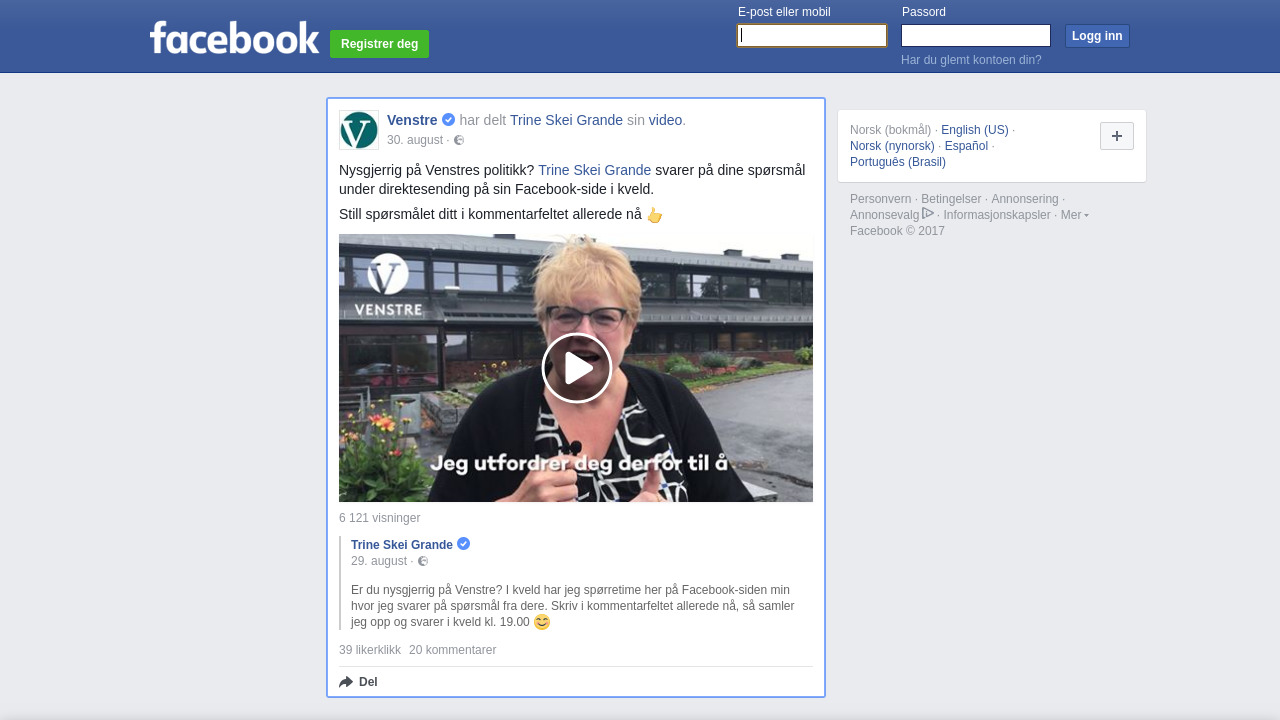Click verified badge beside Trine Skei Grande
Viewport: 1280px width, 720px height.
(464, 544)
